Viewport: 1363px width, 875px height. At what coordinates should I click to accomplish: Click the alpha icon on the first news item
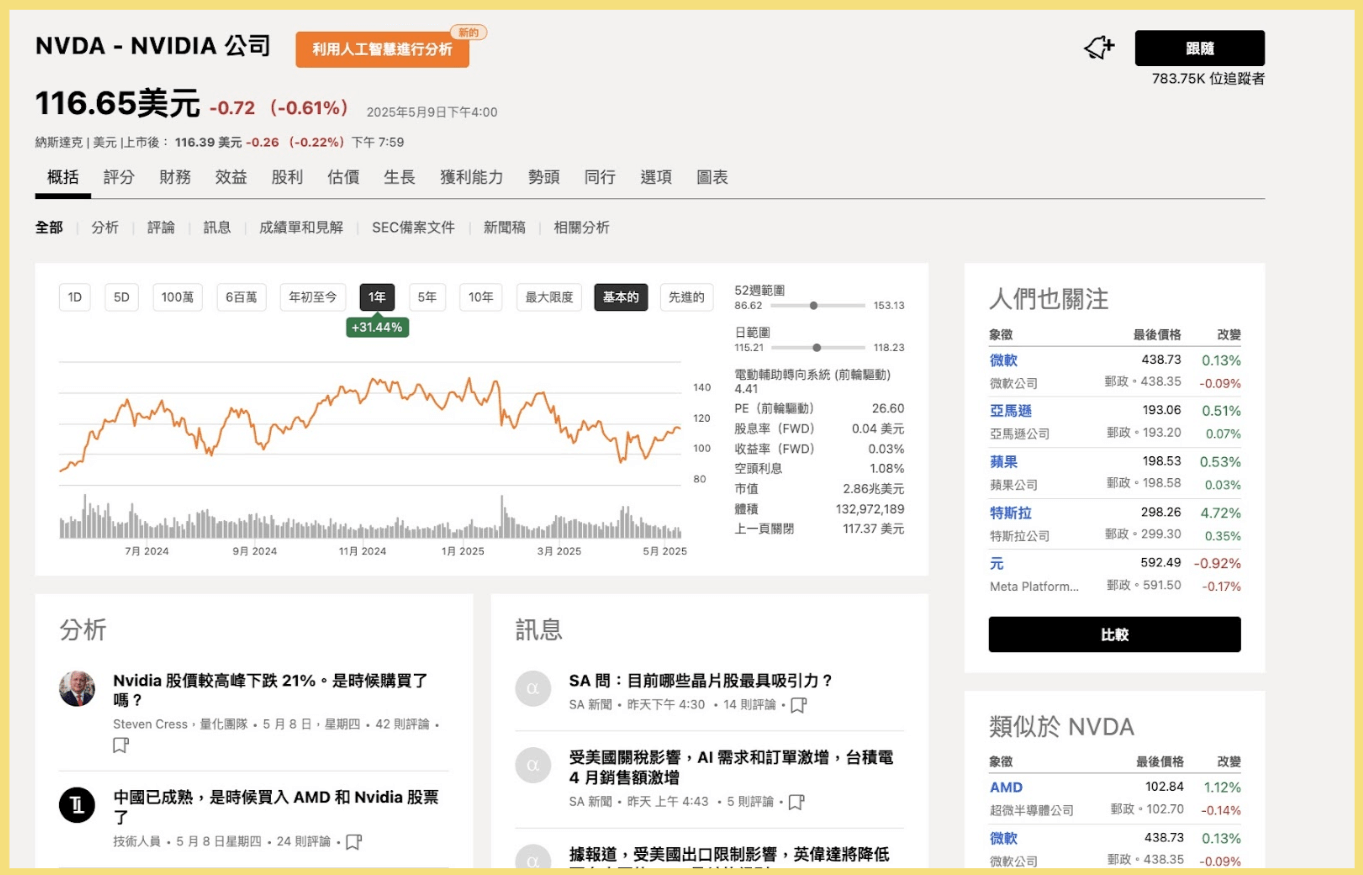[x=532, y=689]
